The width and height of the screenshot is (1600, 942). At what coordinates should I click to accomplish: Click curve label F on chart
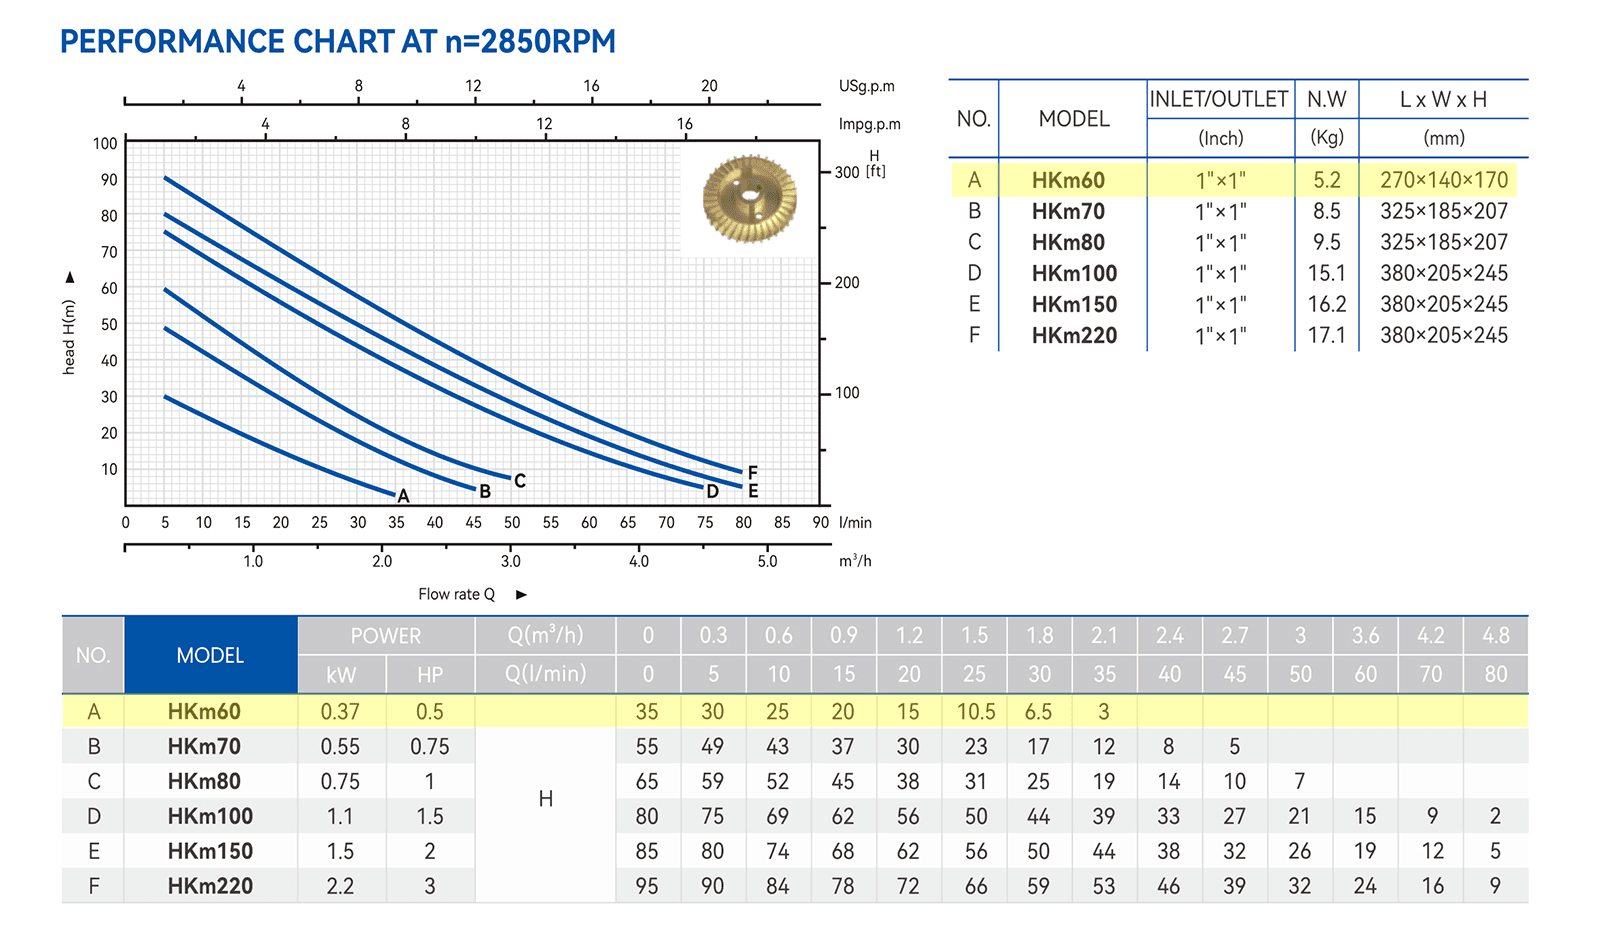tap(752, 472)
